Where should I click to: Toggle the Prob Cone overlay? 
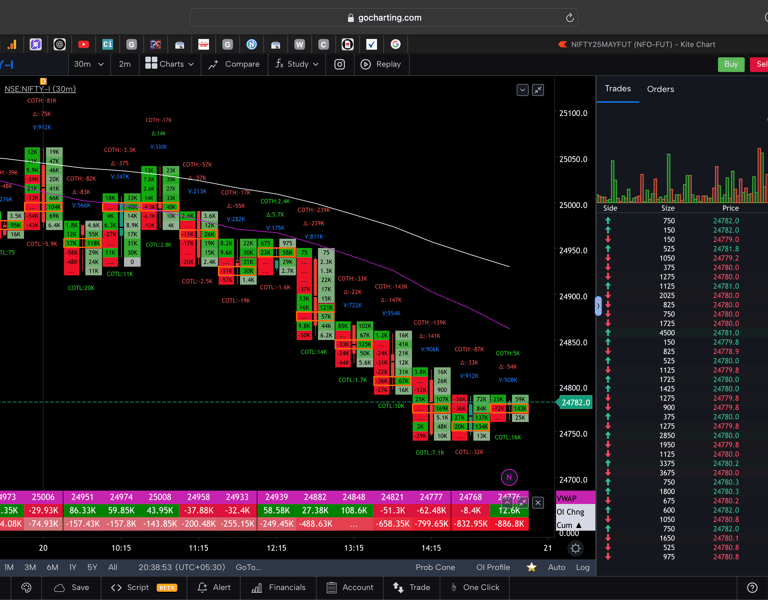(435, 567)
